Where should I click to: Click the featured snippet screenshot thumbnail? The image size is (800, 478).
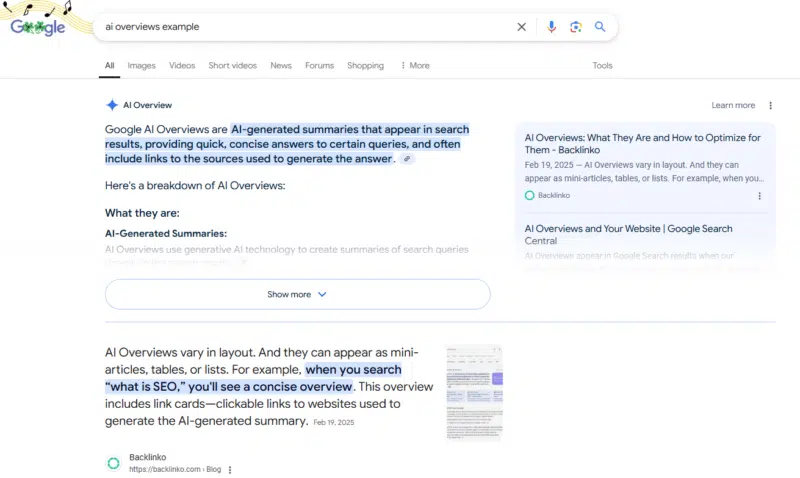474,393
